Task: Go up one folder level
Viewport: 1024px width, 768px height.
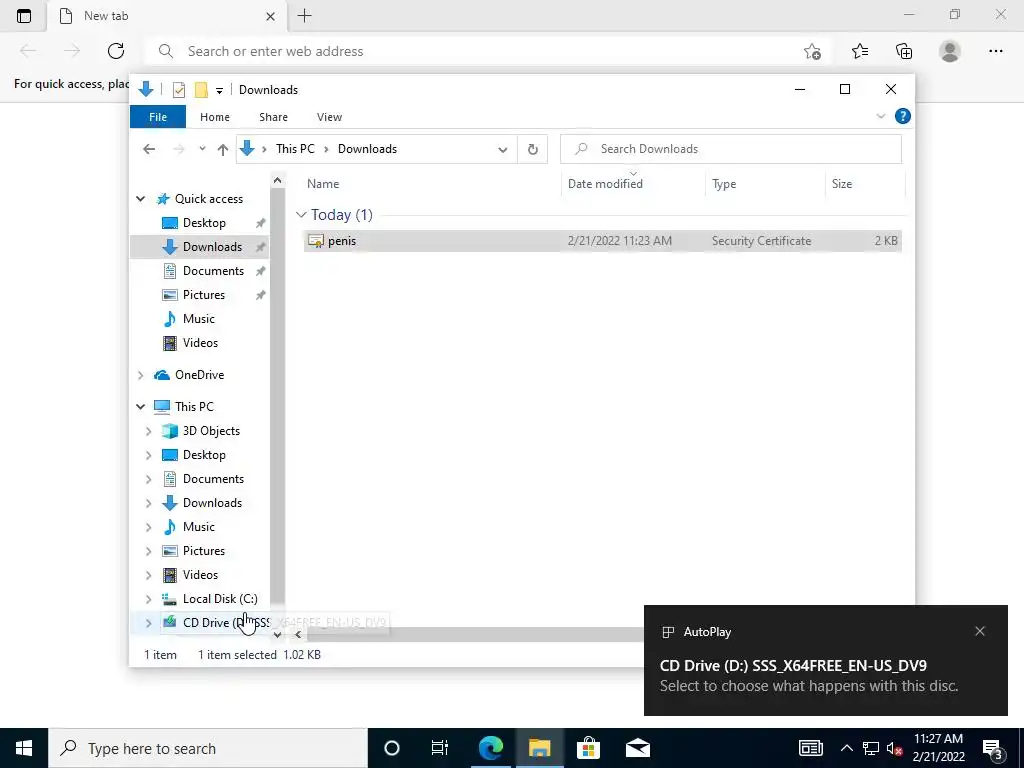Action: [x=223, y=150]
